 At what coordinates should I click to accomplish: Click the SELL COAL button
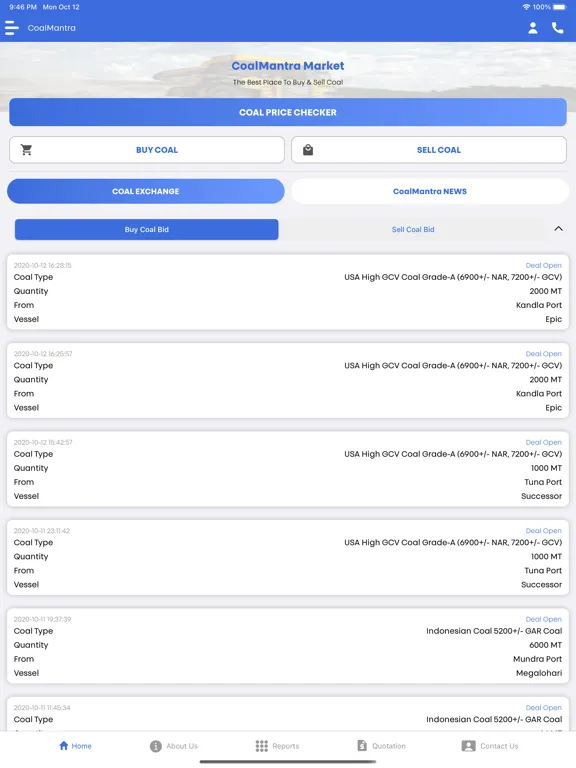pyautogui.click(x=429, y=150)
